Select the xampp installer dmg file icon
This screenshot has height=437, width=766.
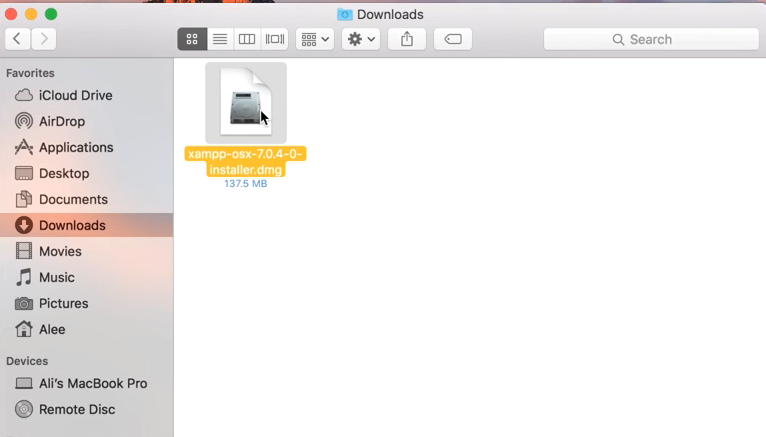[x=245, y=103]
